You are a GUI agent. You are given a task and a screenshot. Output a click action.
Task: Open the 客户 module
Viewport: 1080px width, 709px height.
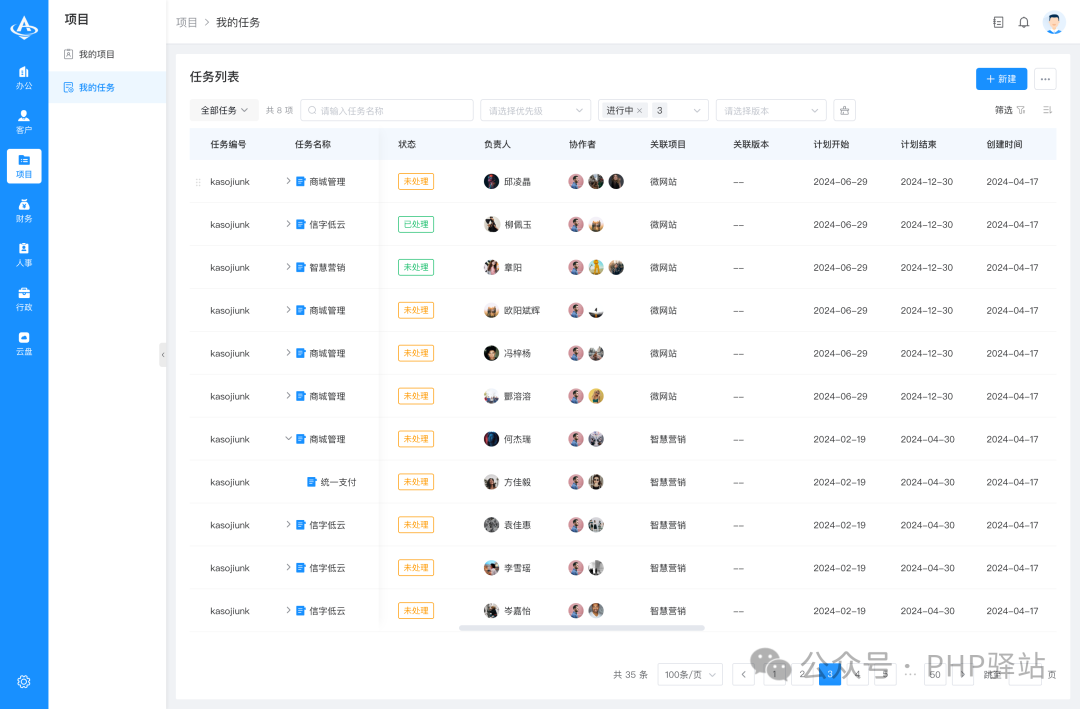click(24, 122)
